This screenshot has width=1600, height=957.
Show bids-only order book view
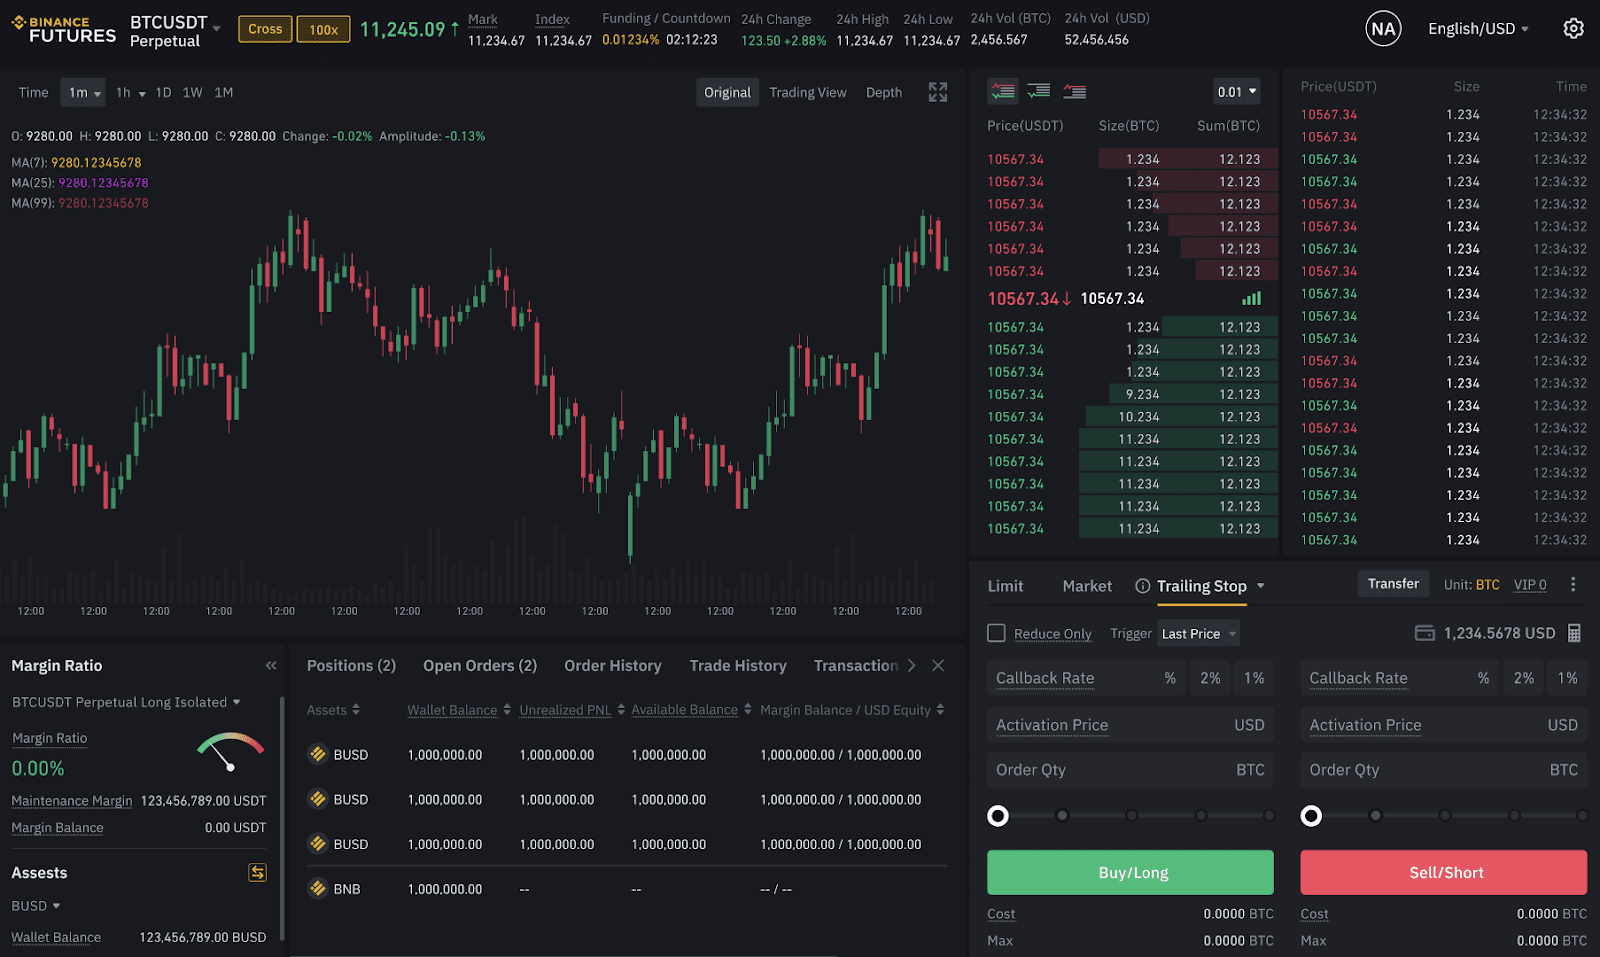click(x=1039, y=91)
